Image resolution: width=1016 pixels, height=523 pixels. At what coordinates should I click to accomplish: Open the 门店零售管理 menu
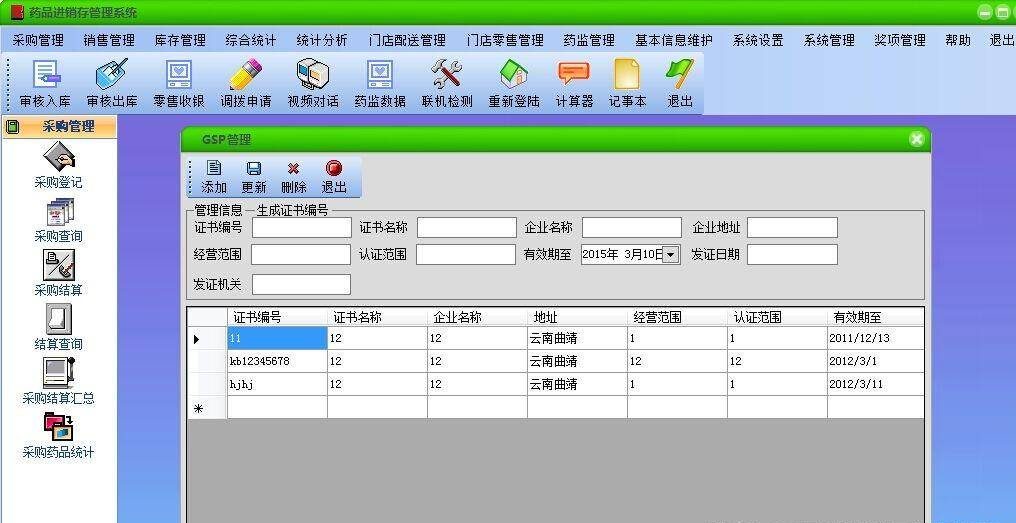[x=505, y=40]
